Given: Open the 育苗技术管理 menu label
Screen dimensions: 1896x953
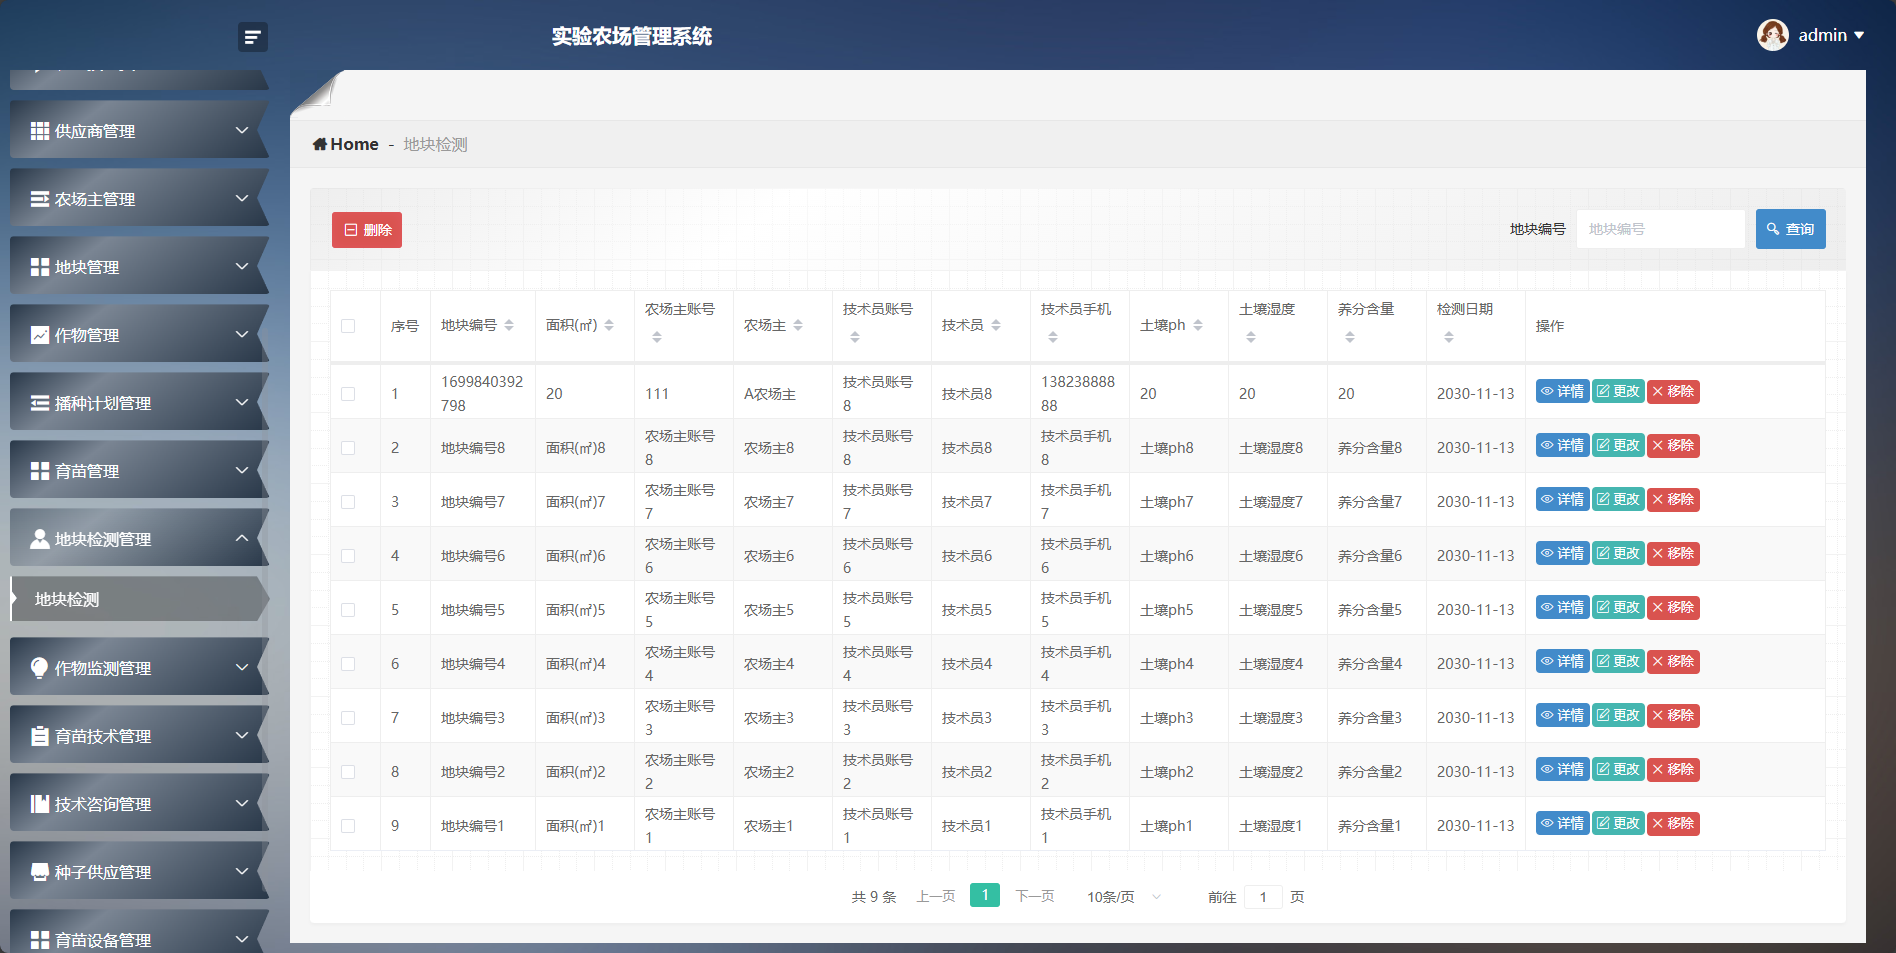Looking at the screenshot, I should [103, 736].
